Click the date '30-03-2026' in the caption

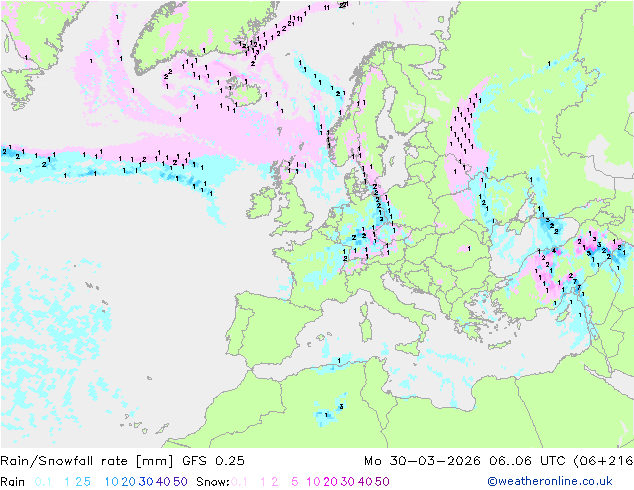[x=435, y=460]
